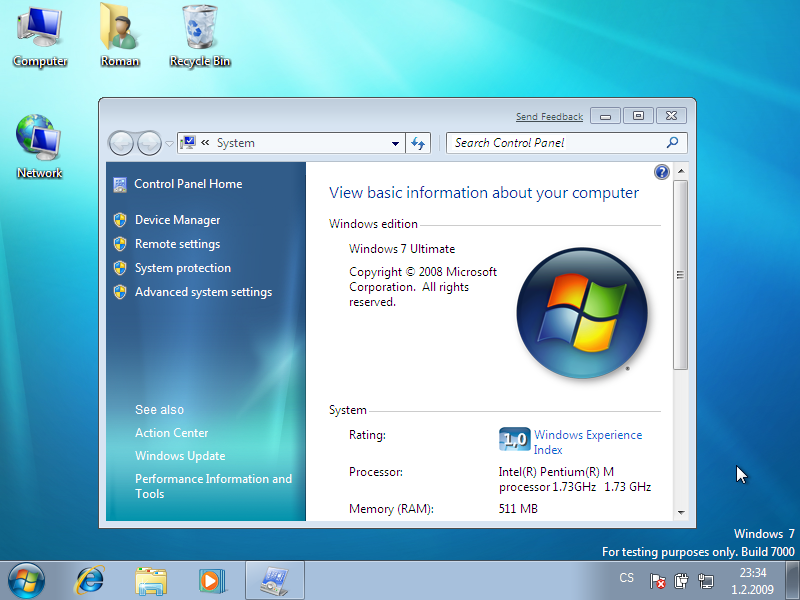Screen dimensions: 800x600
Task: Click the CS language indicator
Action: pyautogui.click(x=627, y=578)
